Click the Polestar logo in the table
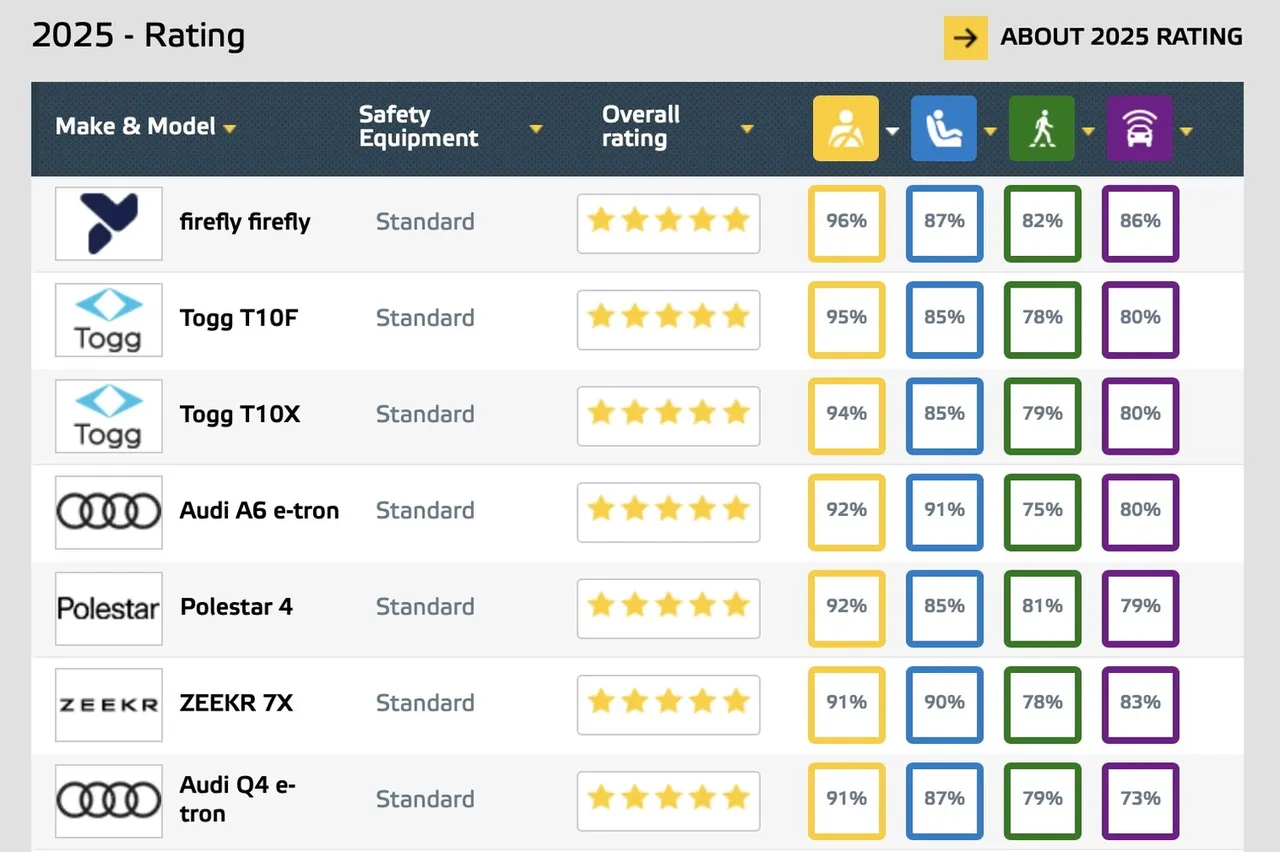The width and height of the screenshot is (1280, 852). 108,608
